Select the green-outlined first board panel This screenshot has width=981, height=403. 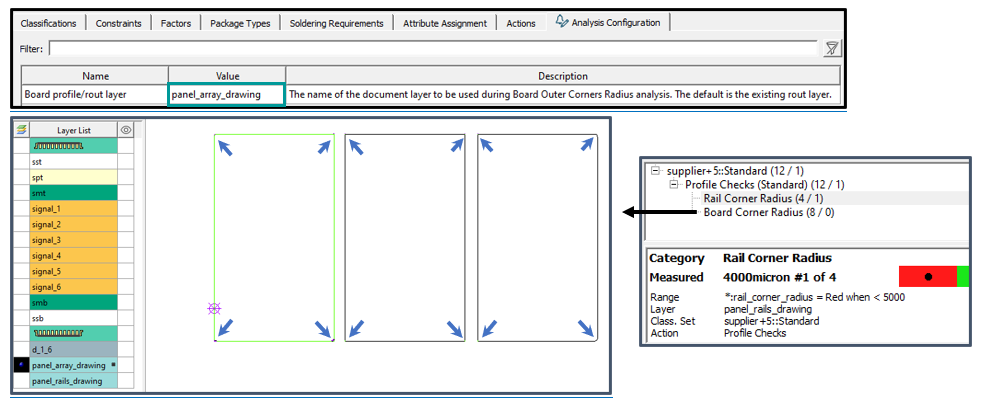[x=274, y=238]
